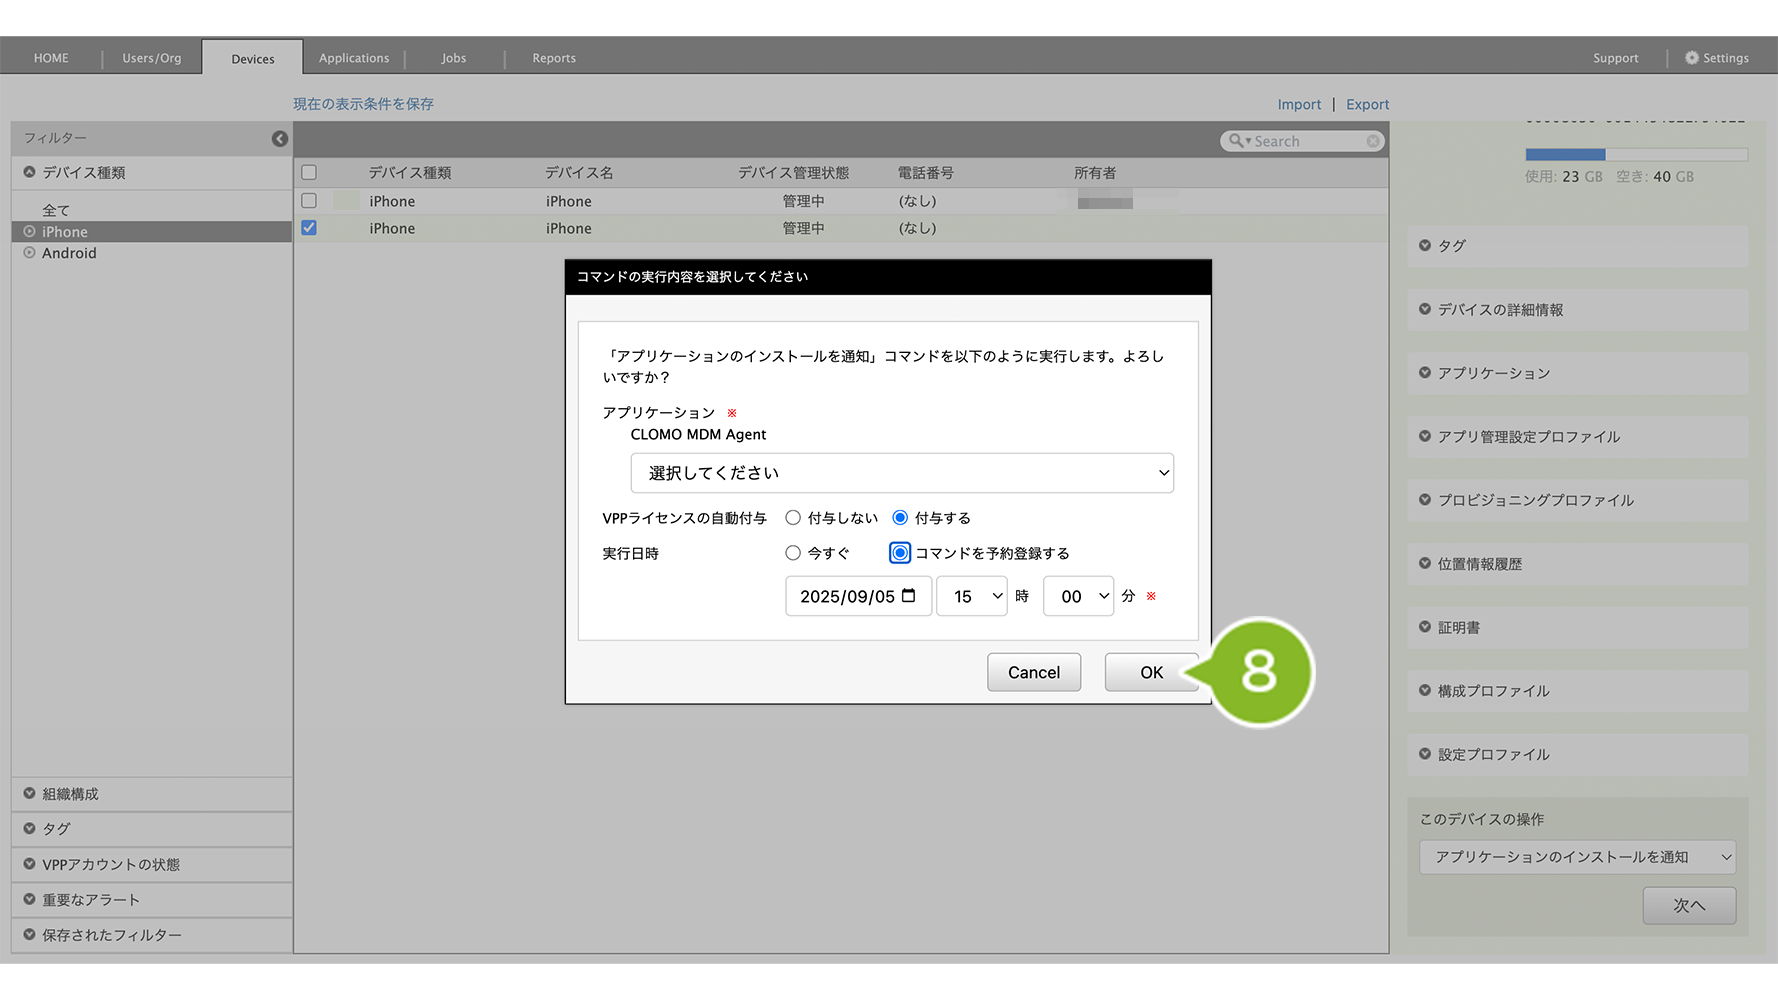
Task: Open the minute dropdown showing 00
Action: (1078, 597)
